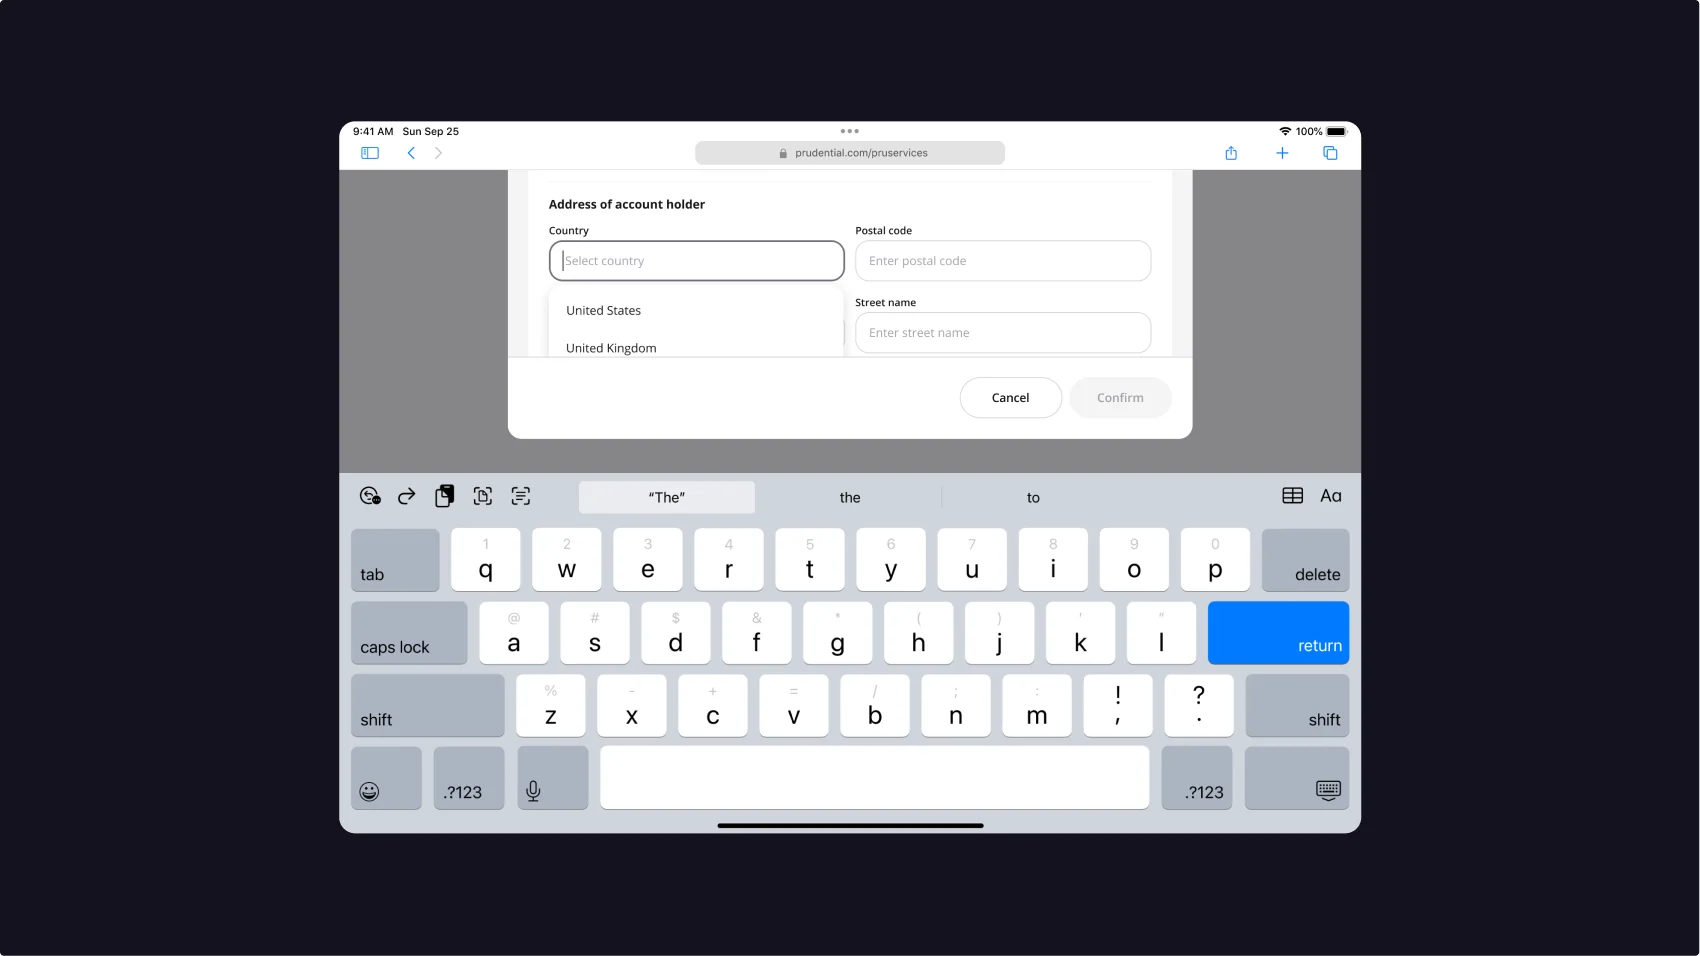Image resolution: width=1700 pixels, height=956 pixels.
Task: Tap the z key
Action: (x=551, y=706)
